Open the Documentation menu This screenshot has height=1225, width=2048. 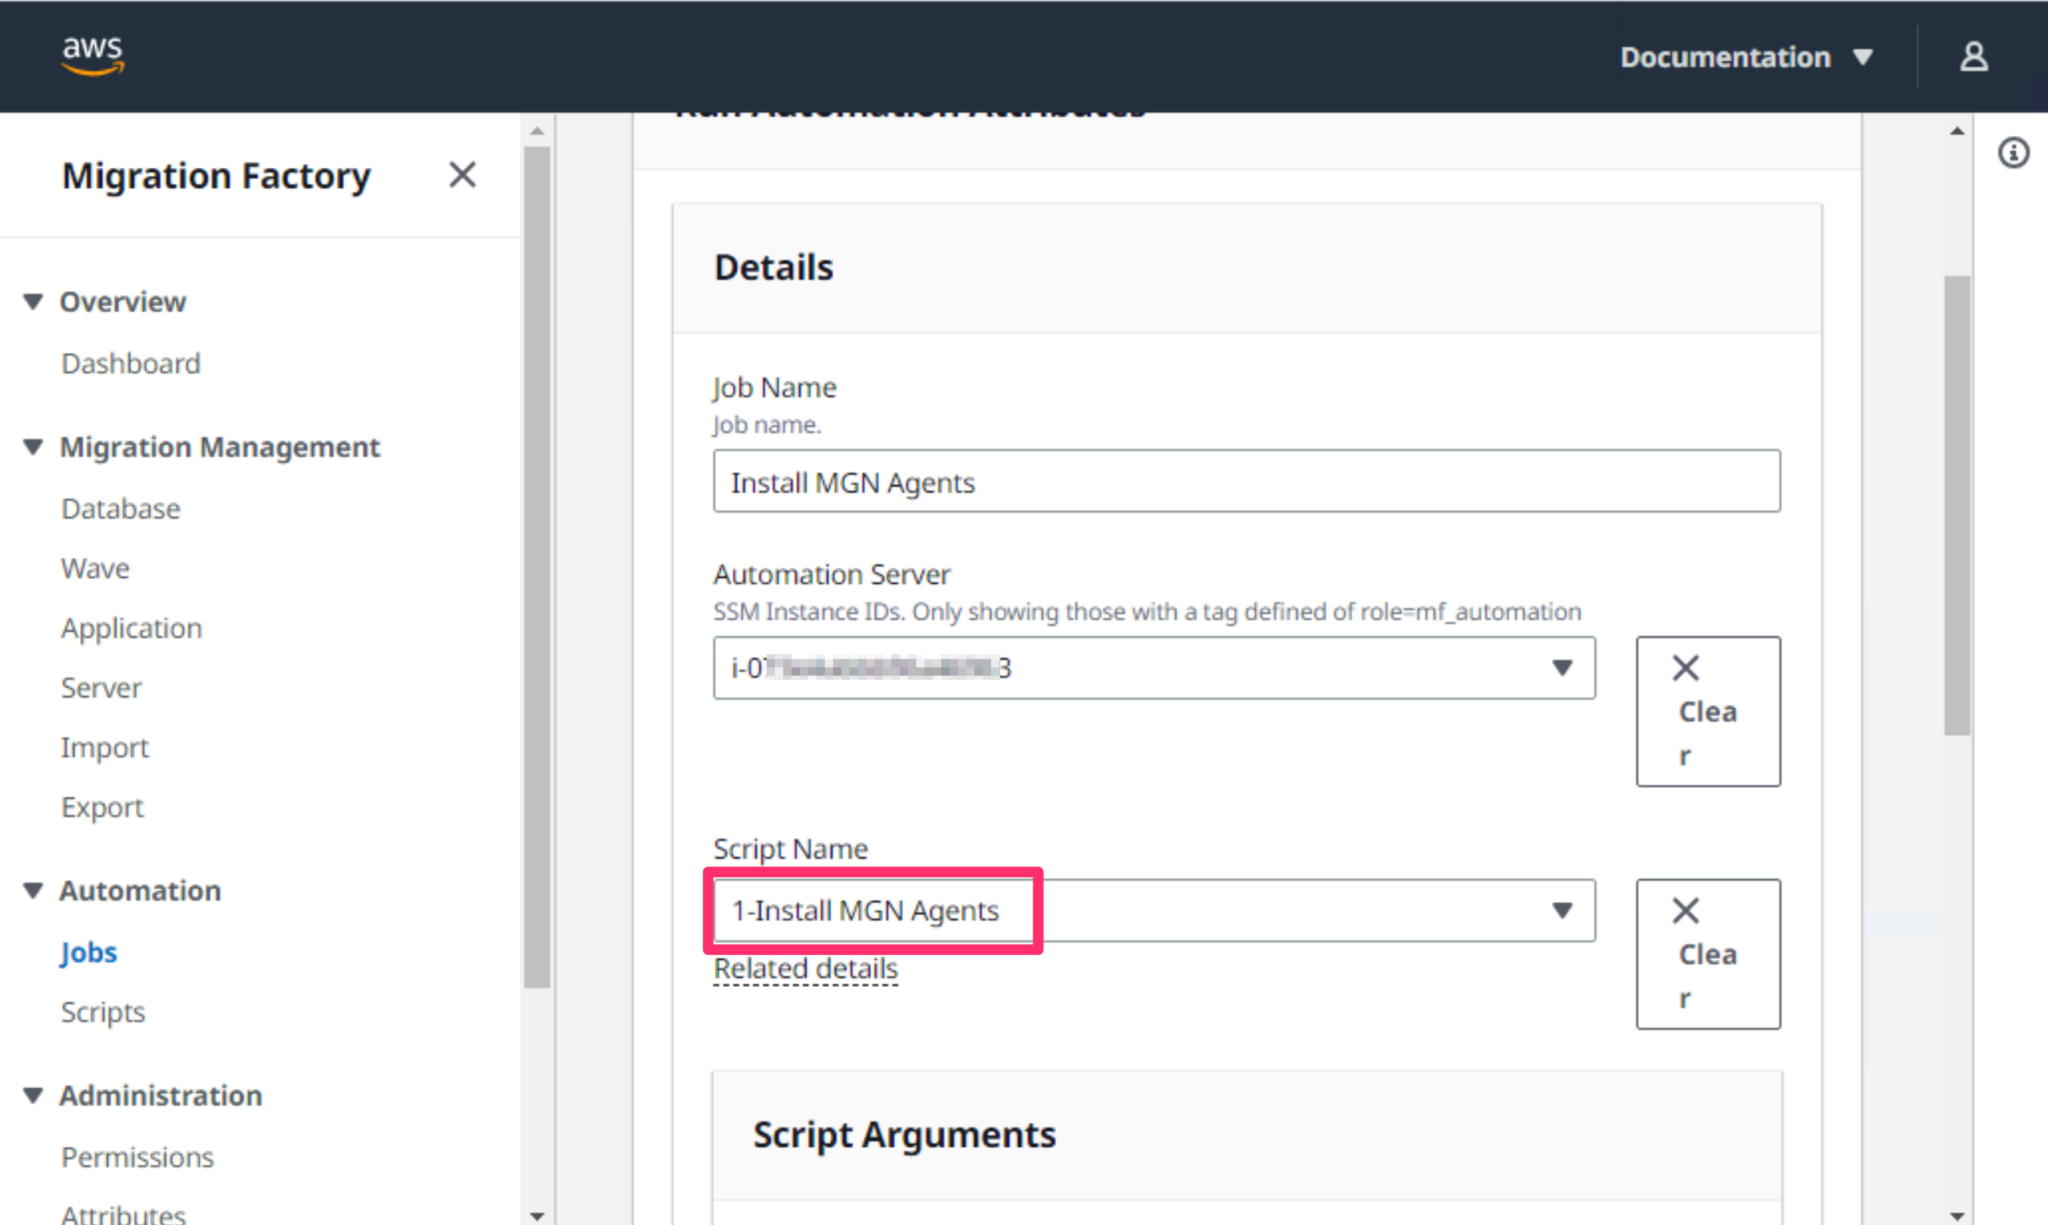tap(1744, 57)
